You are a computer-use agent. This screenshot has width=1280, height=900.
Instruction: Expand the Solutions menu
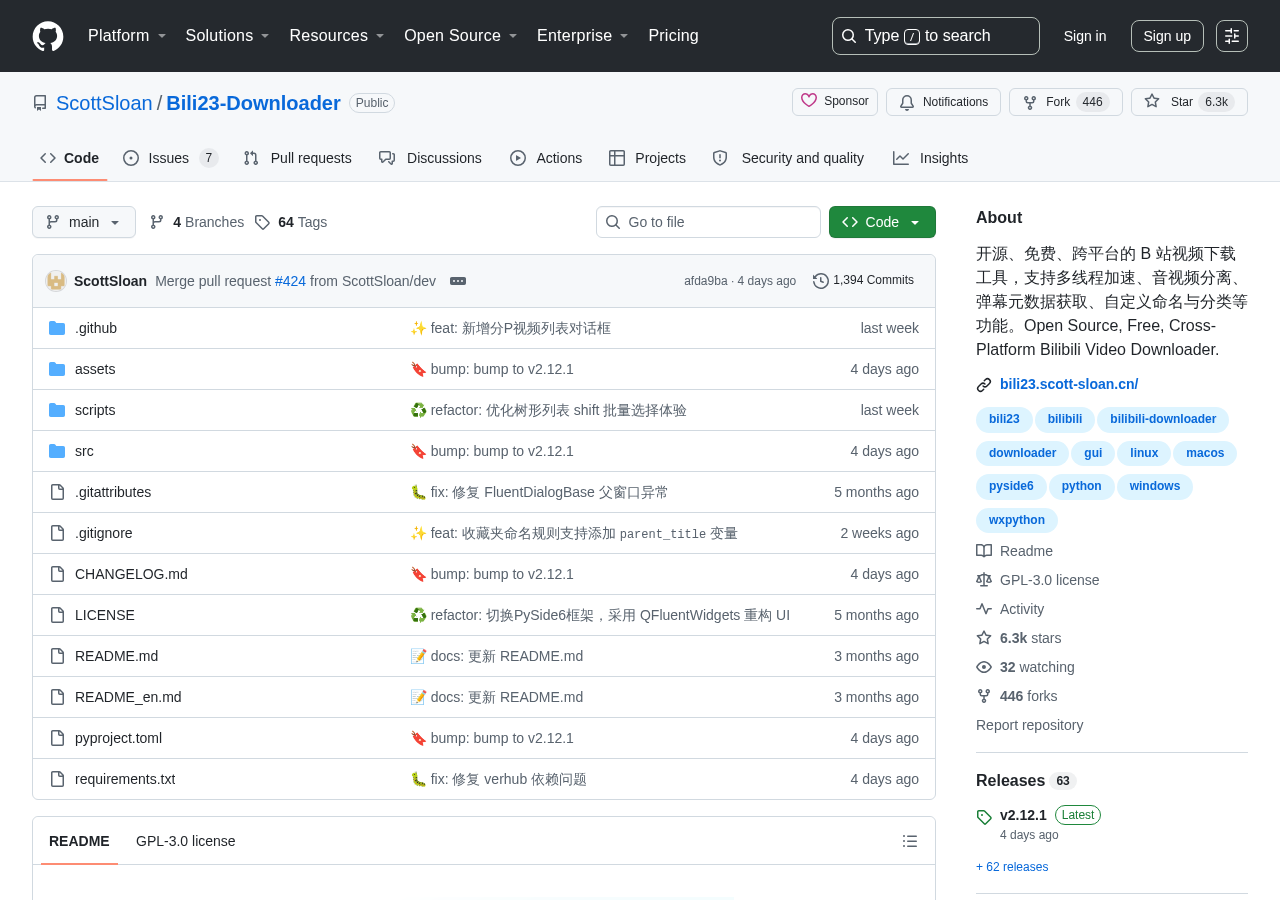[x=228, y=36]
